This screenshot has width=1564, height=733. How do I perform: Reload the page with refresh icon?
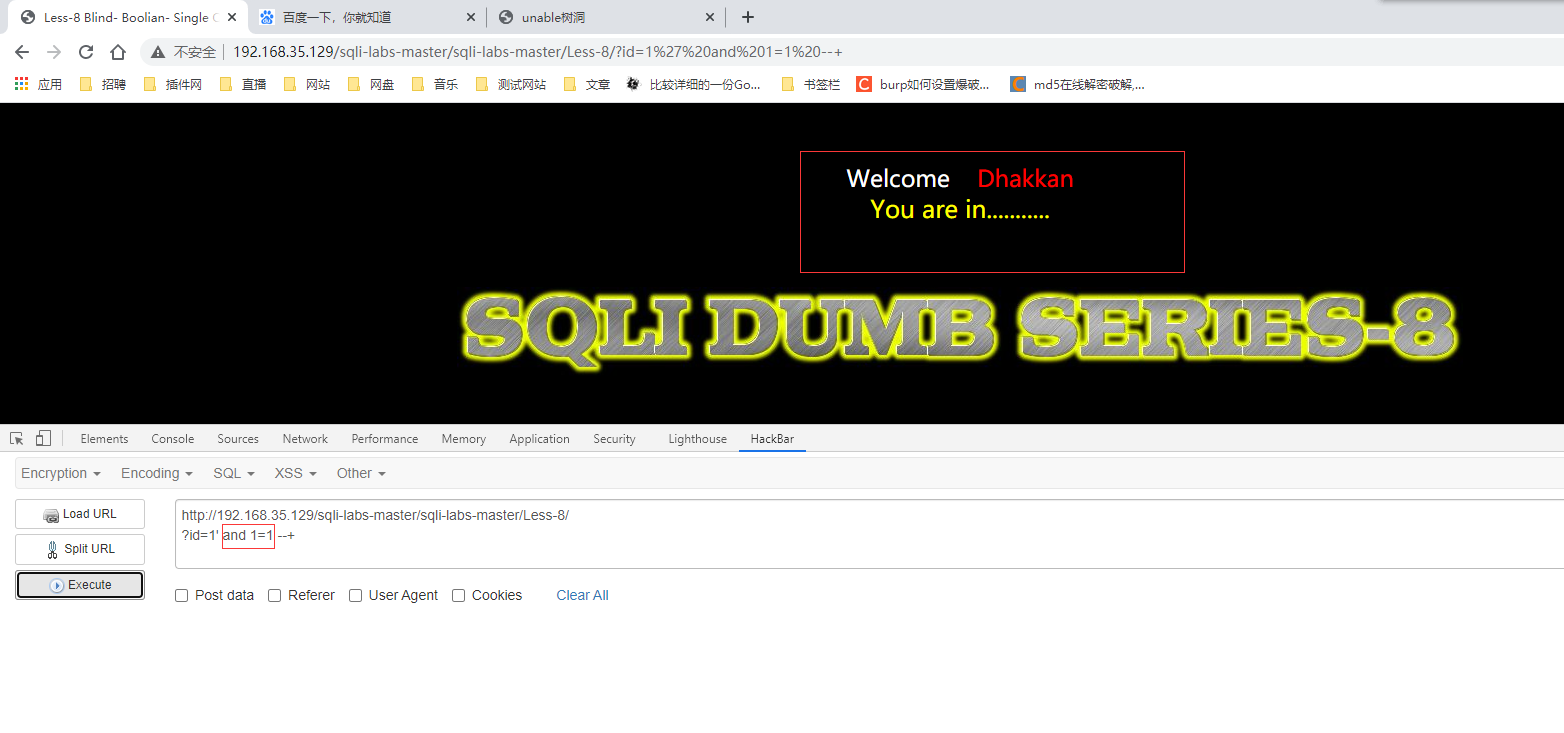(x=86, y=52)
